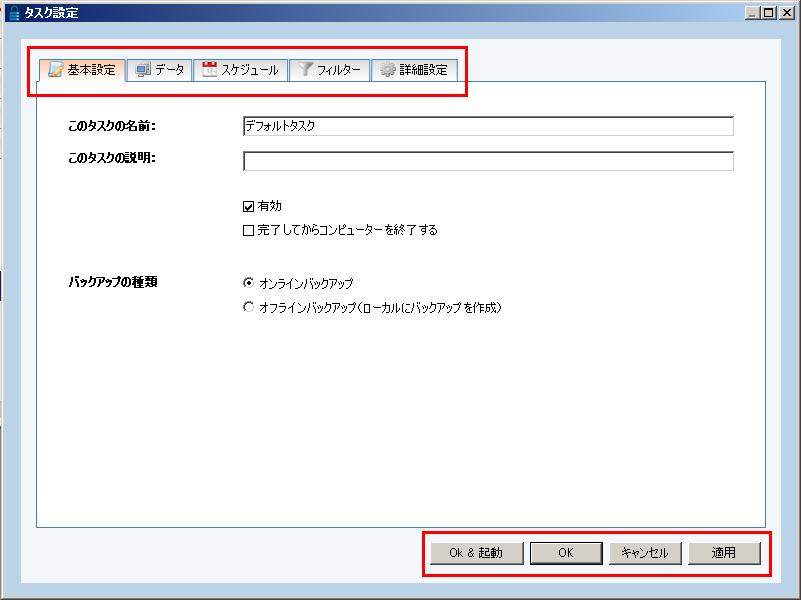Maximize the タスク設定 window
Screen dimensions: 801x600
tap(768, 13)
